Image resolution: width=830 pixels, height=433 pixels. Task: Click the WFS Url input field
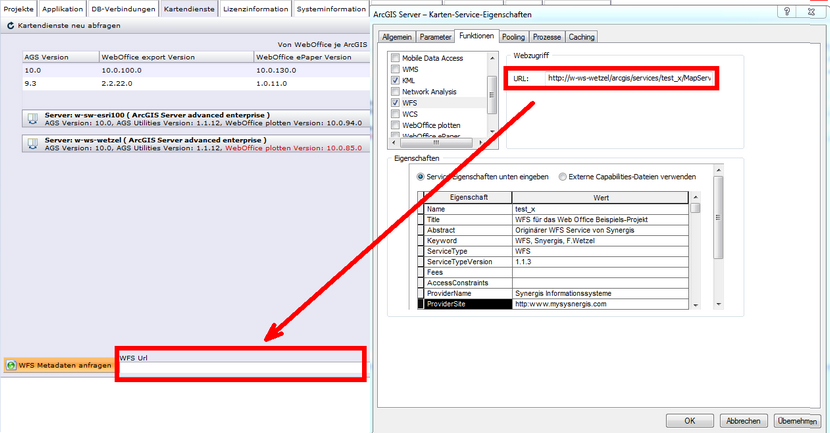(x=241, y=368)
